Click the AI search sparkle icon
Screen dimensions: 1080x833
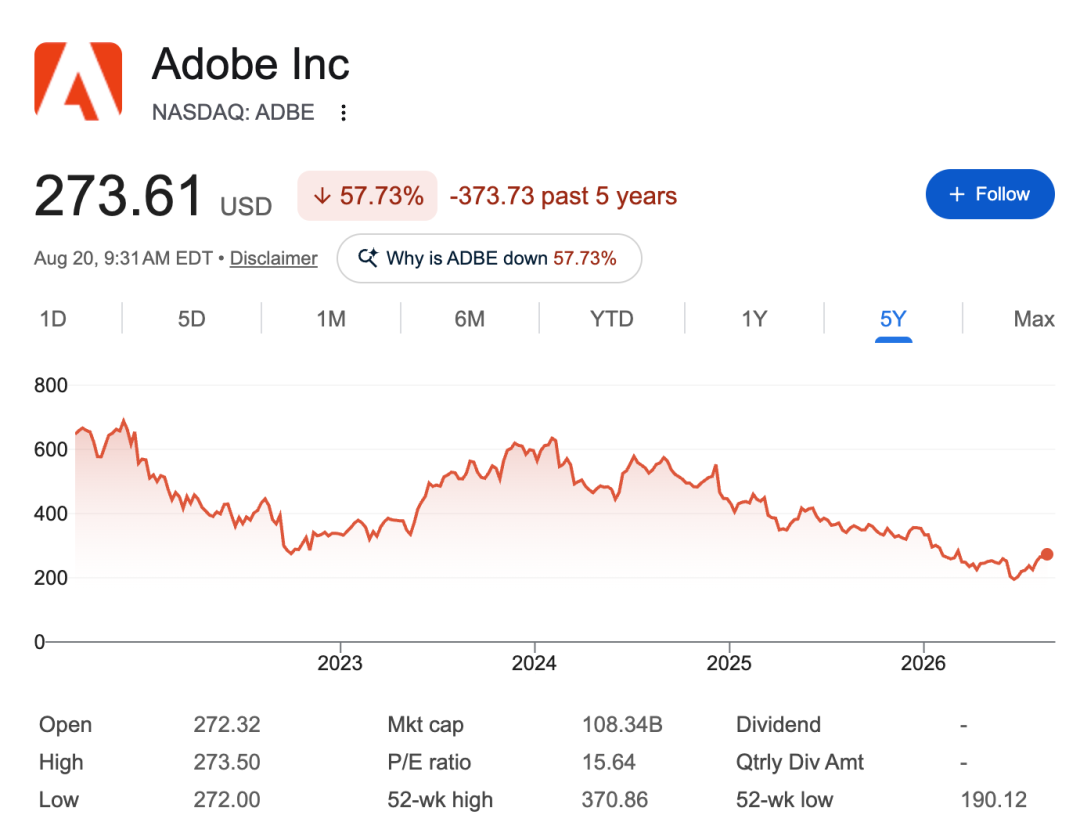tap(368, 258)
